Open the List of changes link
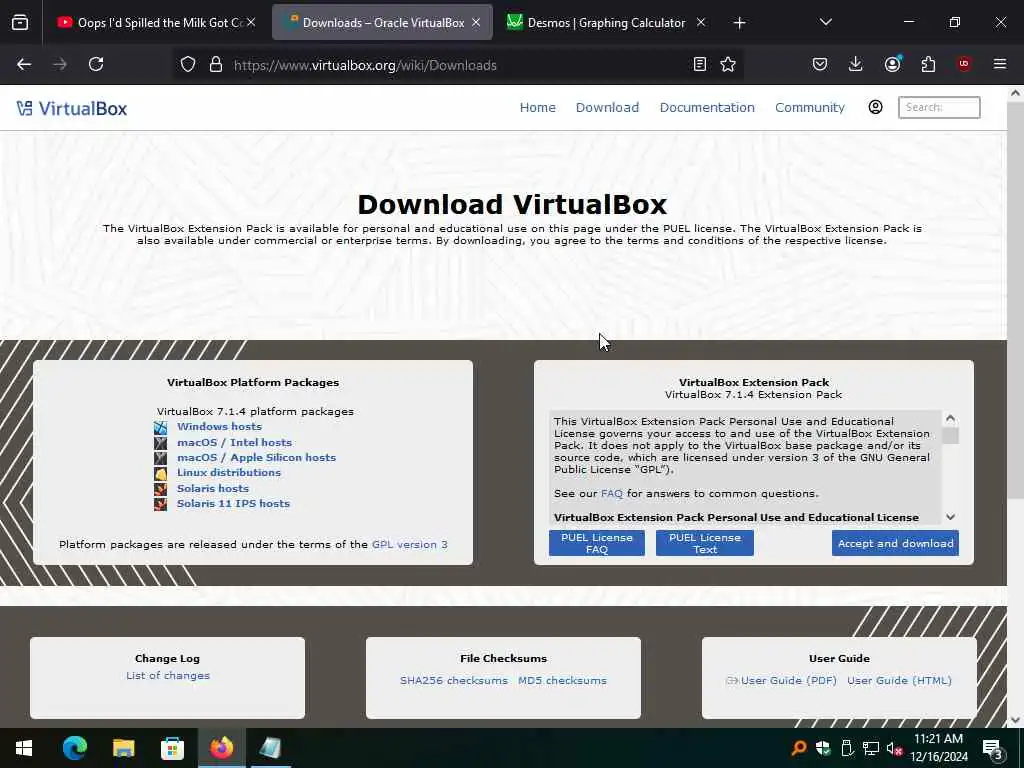1024x768 pixels. (x=168, y=675)
